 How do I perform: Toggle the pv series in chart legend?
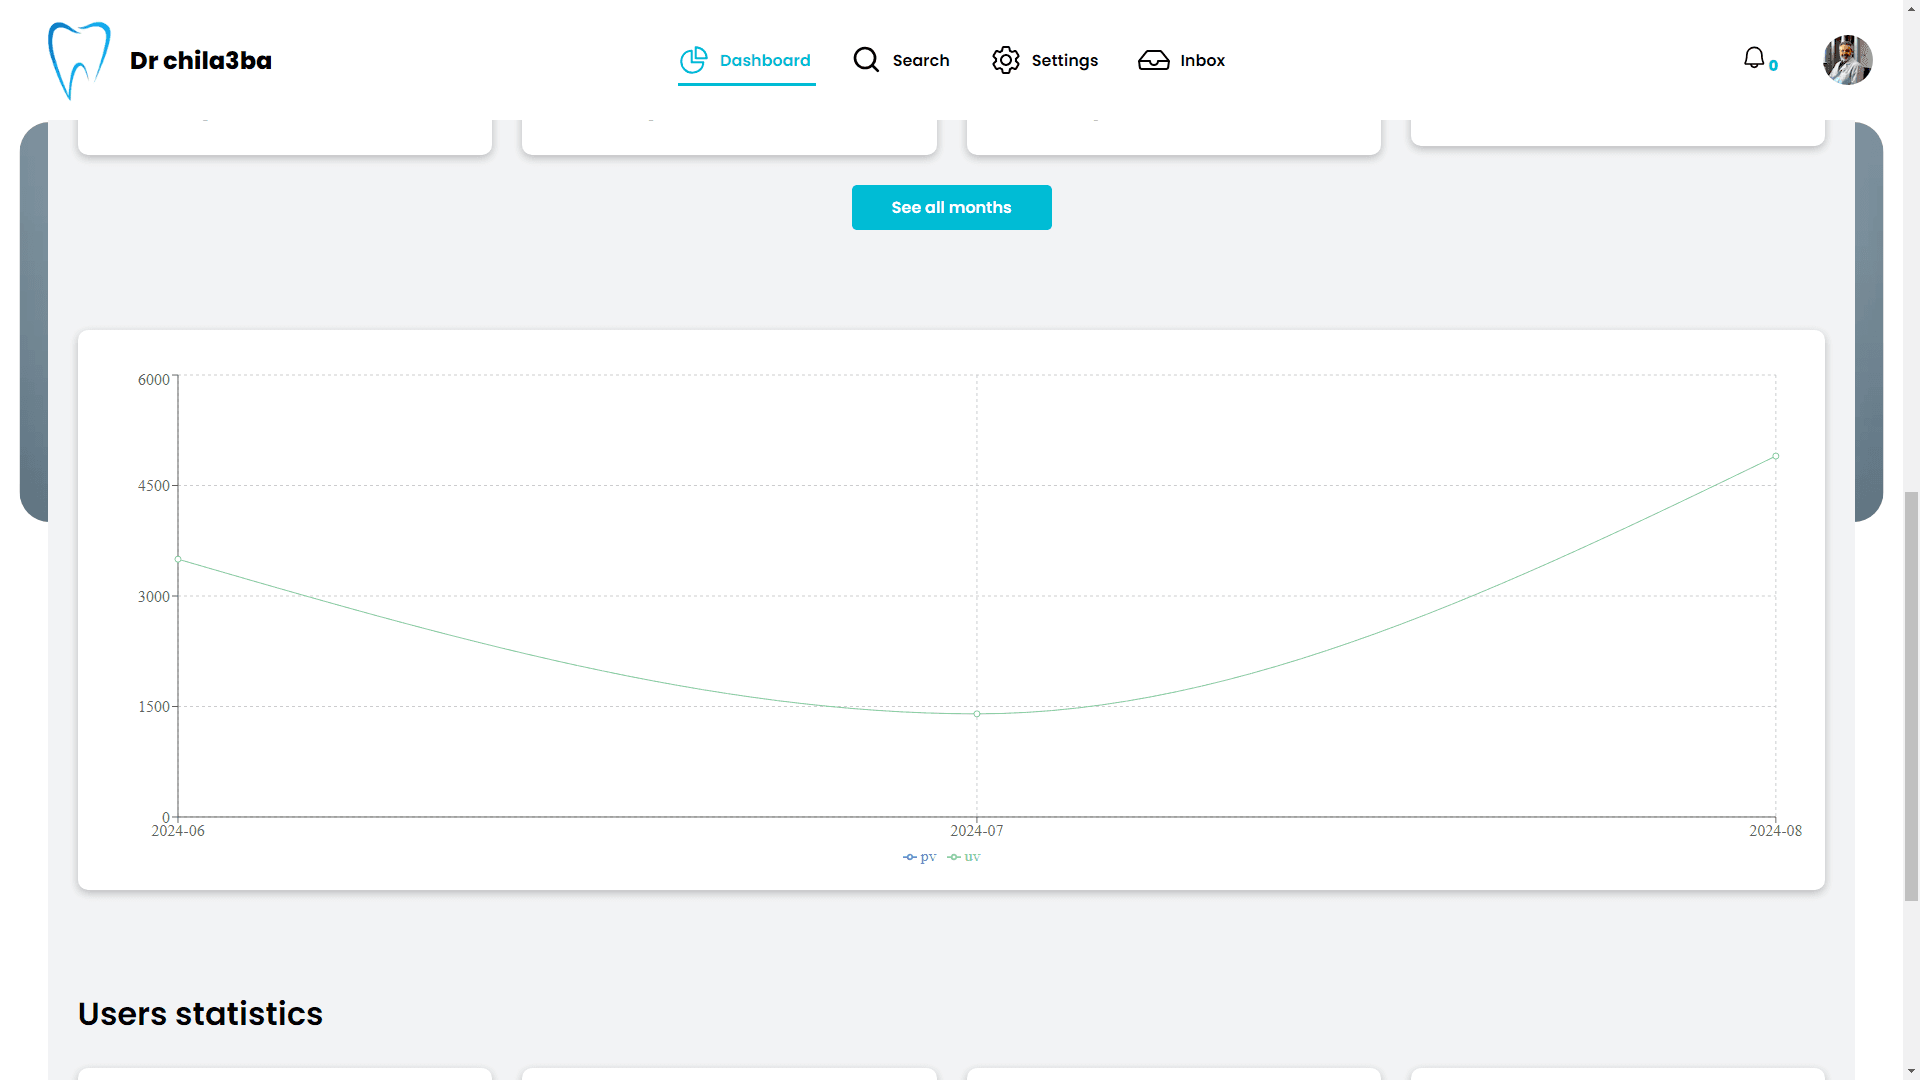click(919, 857)
